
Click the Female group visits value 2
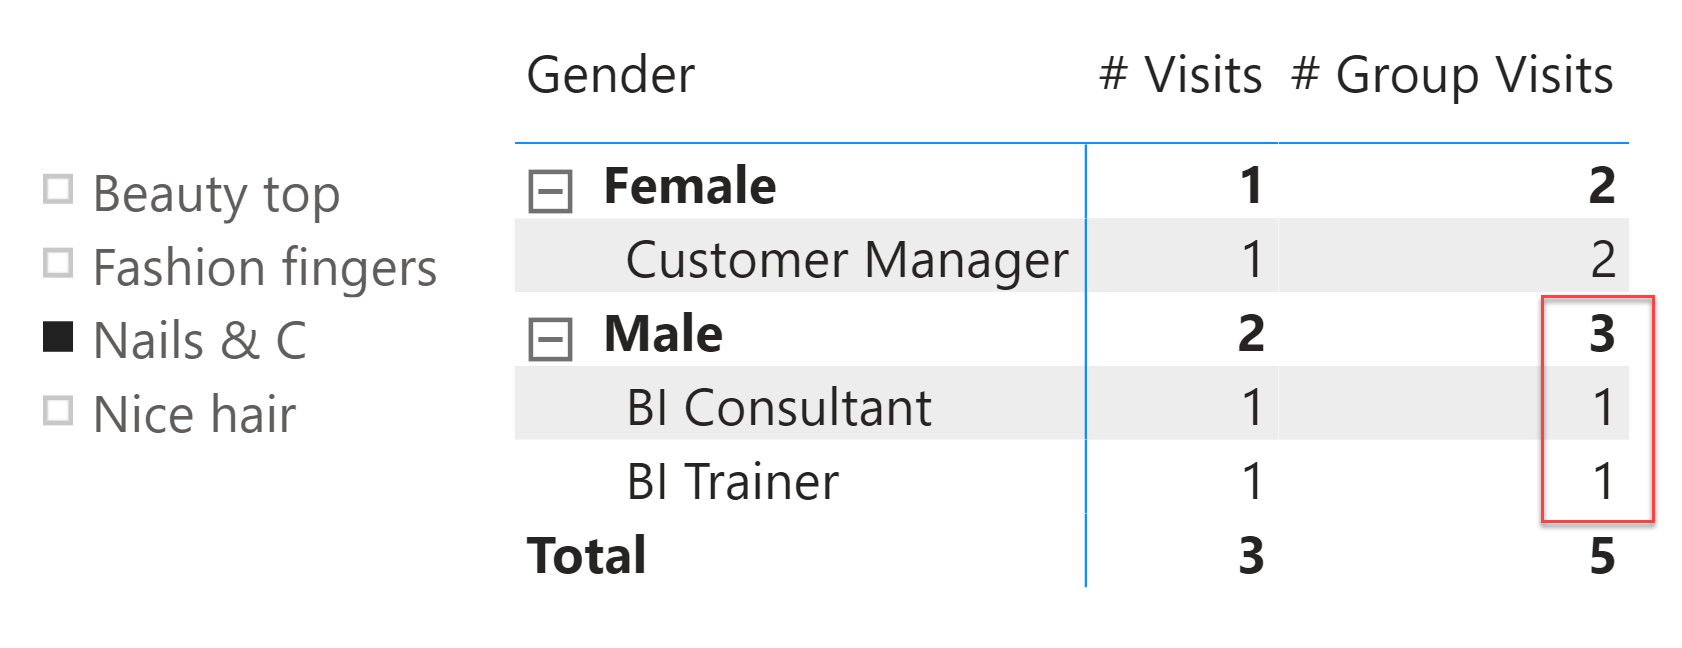[x=1602, y=186]
